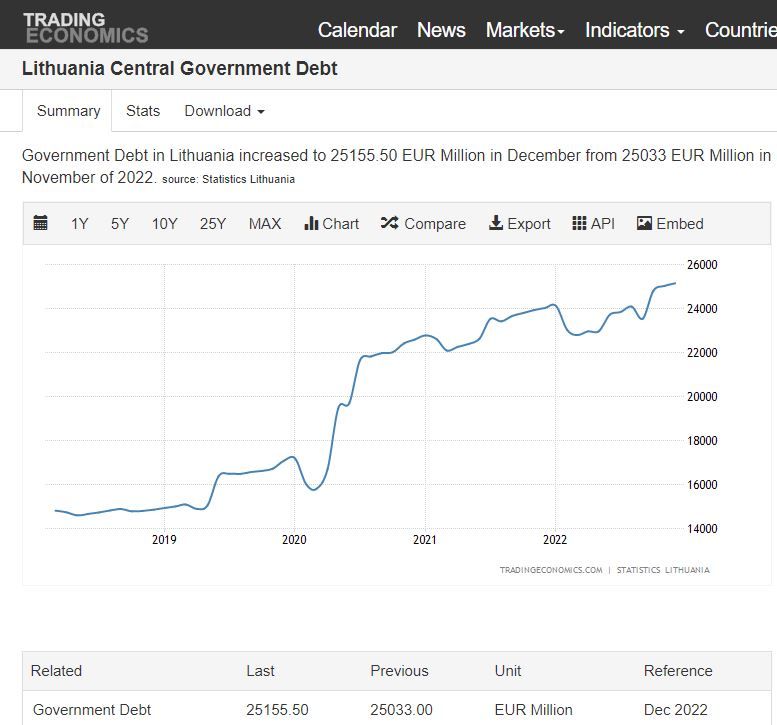Expand the Download dropdown

pyautogui.click(x=224, y=111)
